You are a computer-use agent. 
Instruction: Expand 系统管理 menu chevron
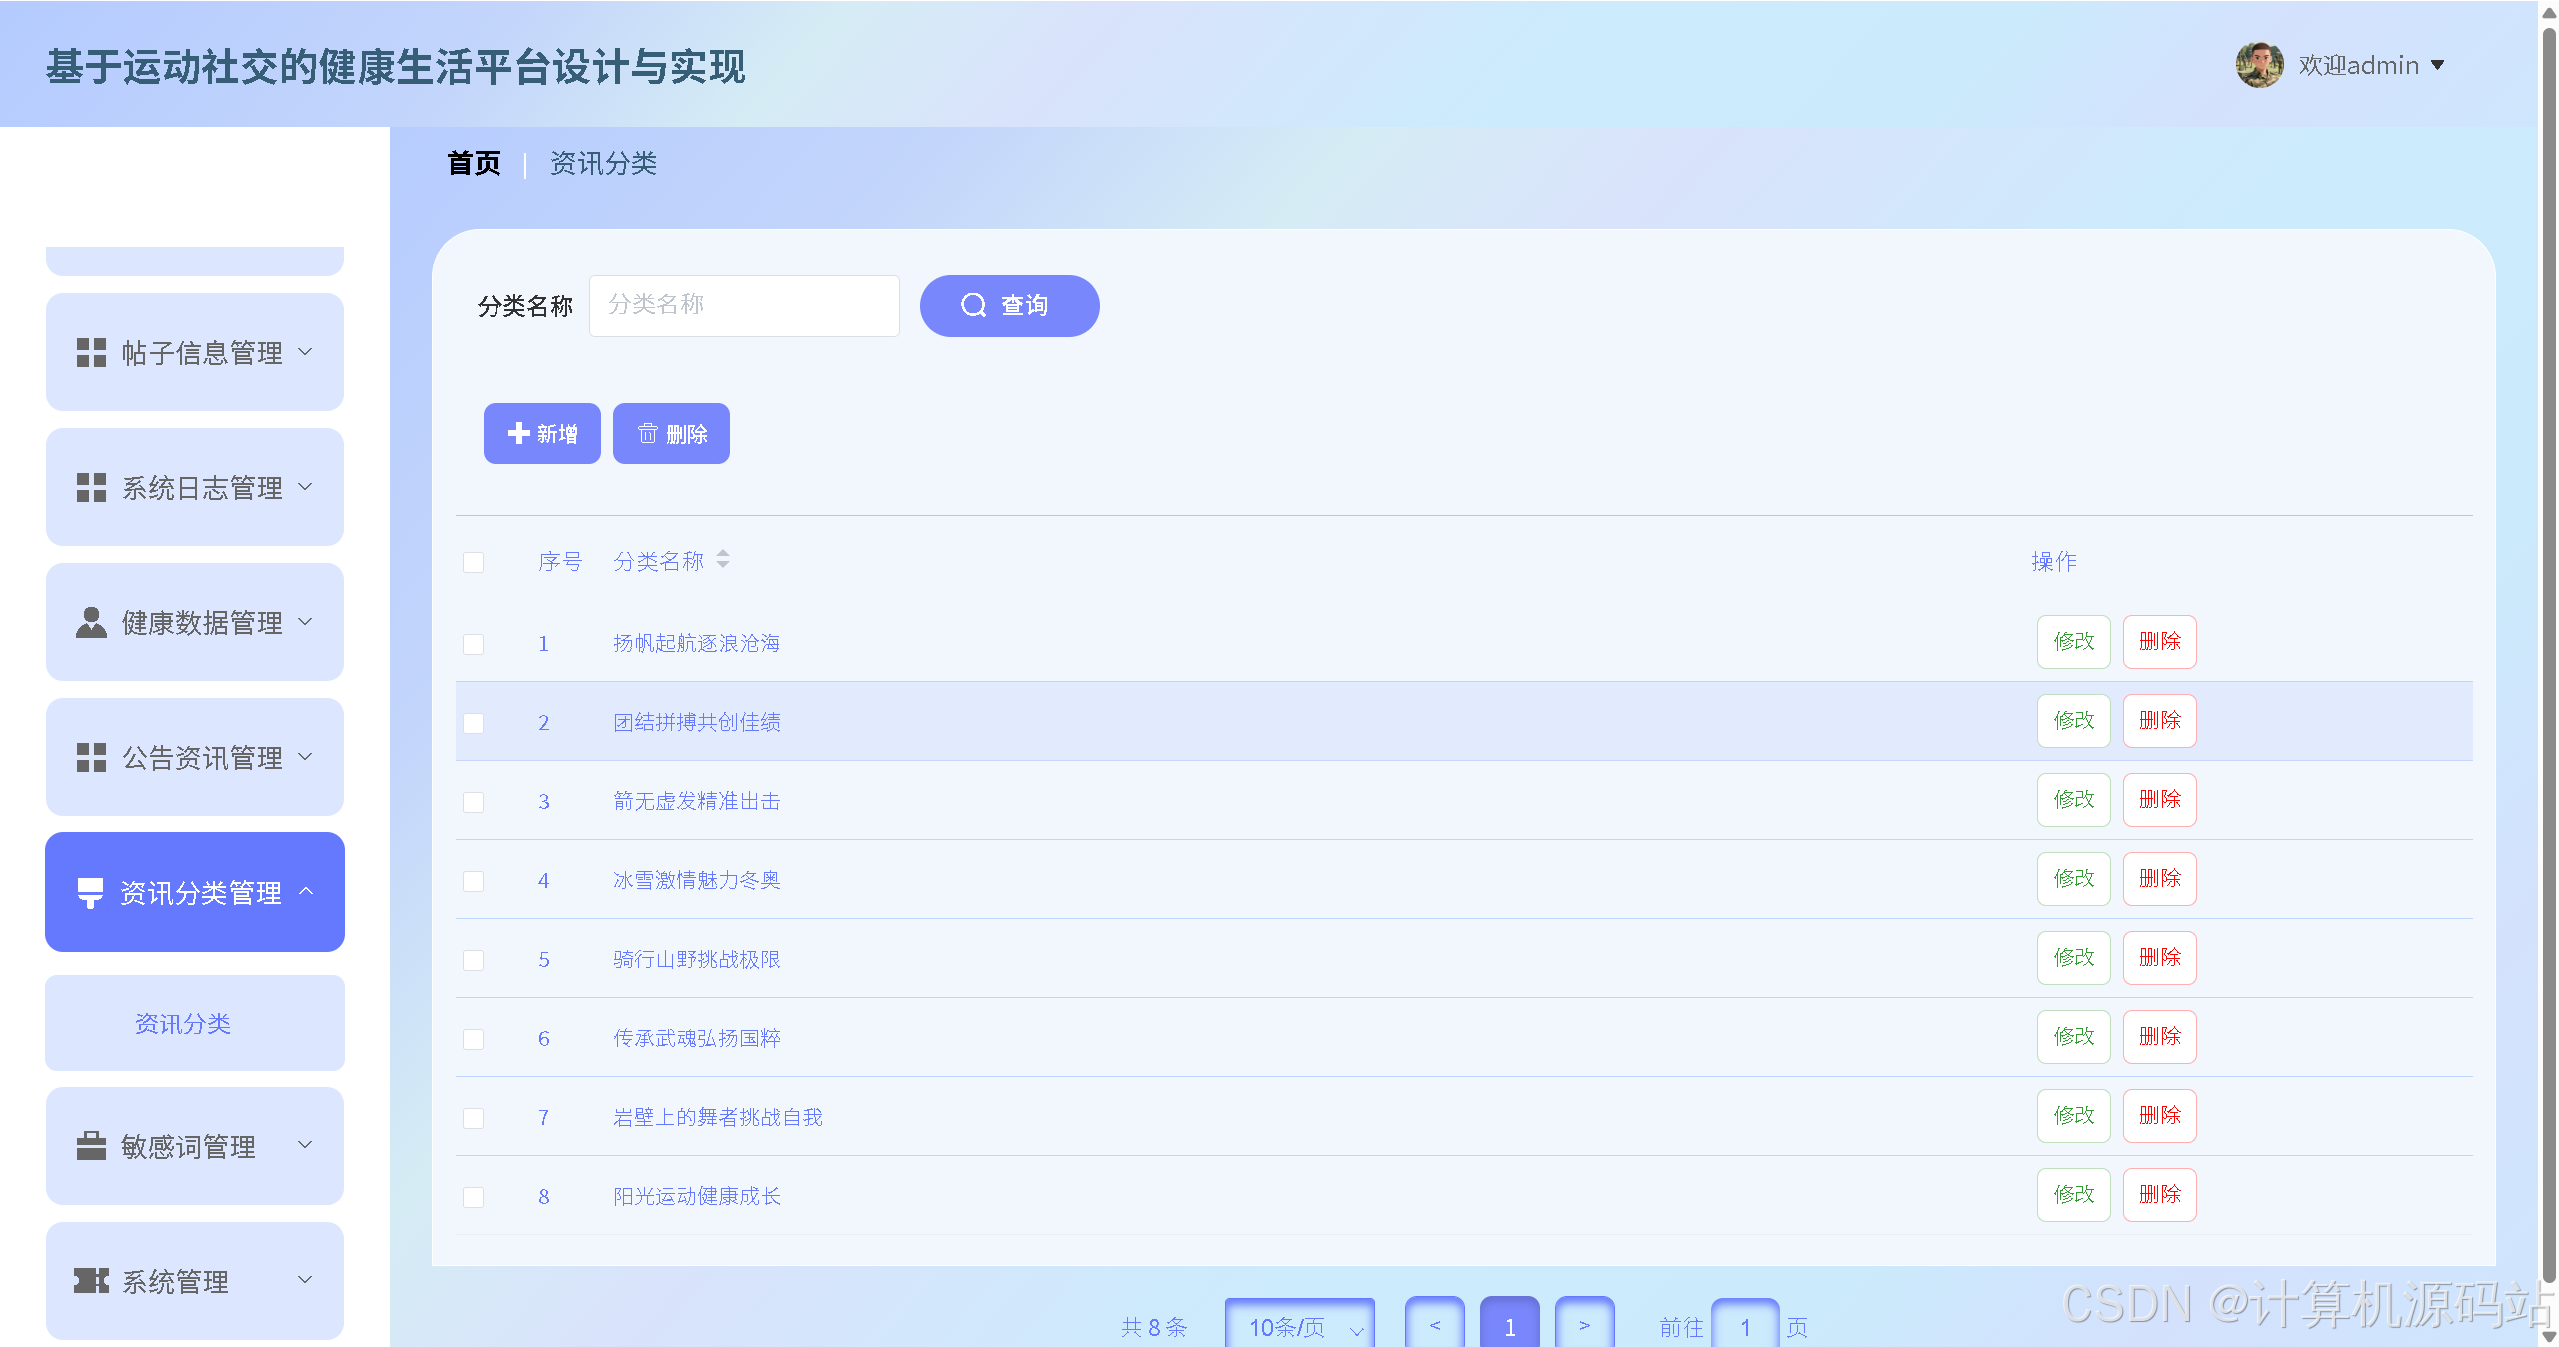coord(306,1280)
